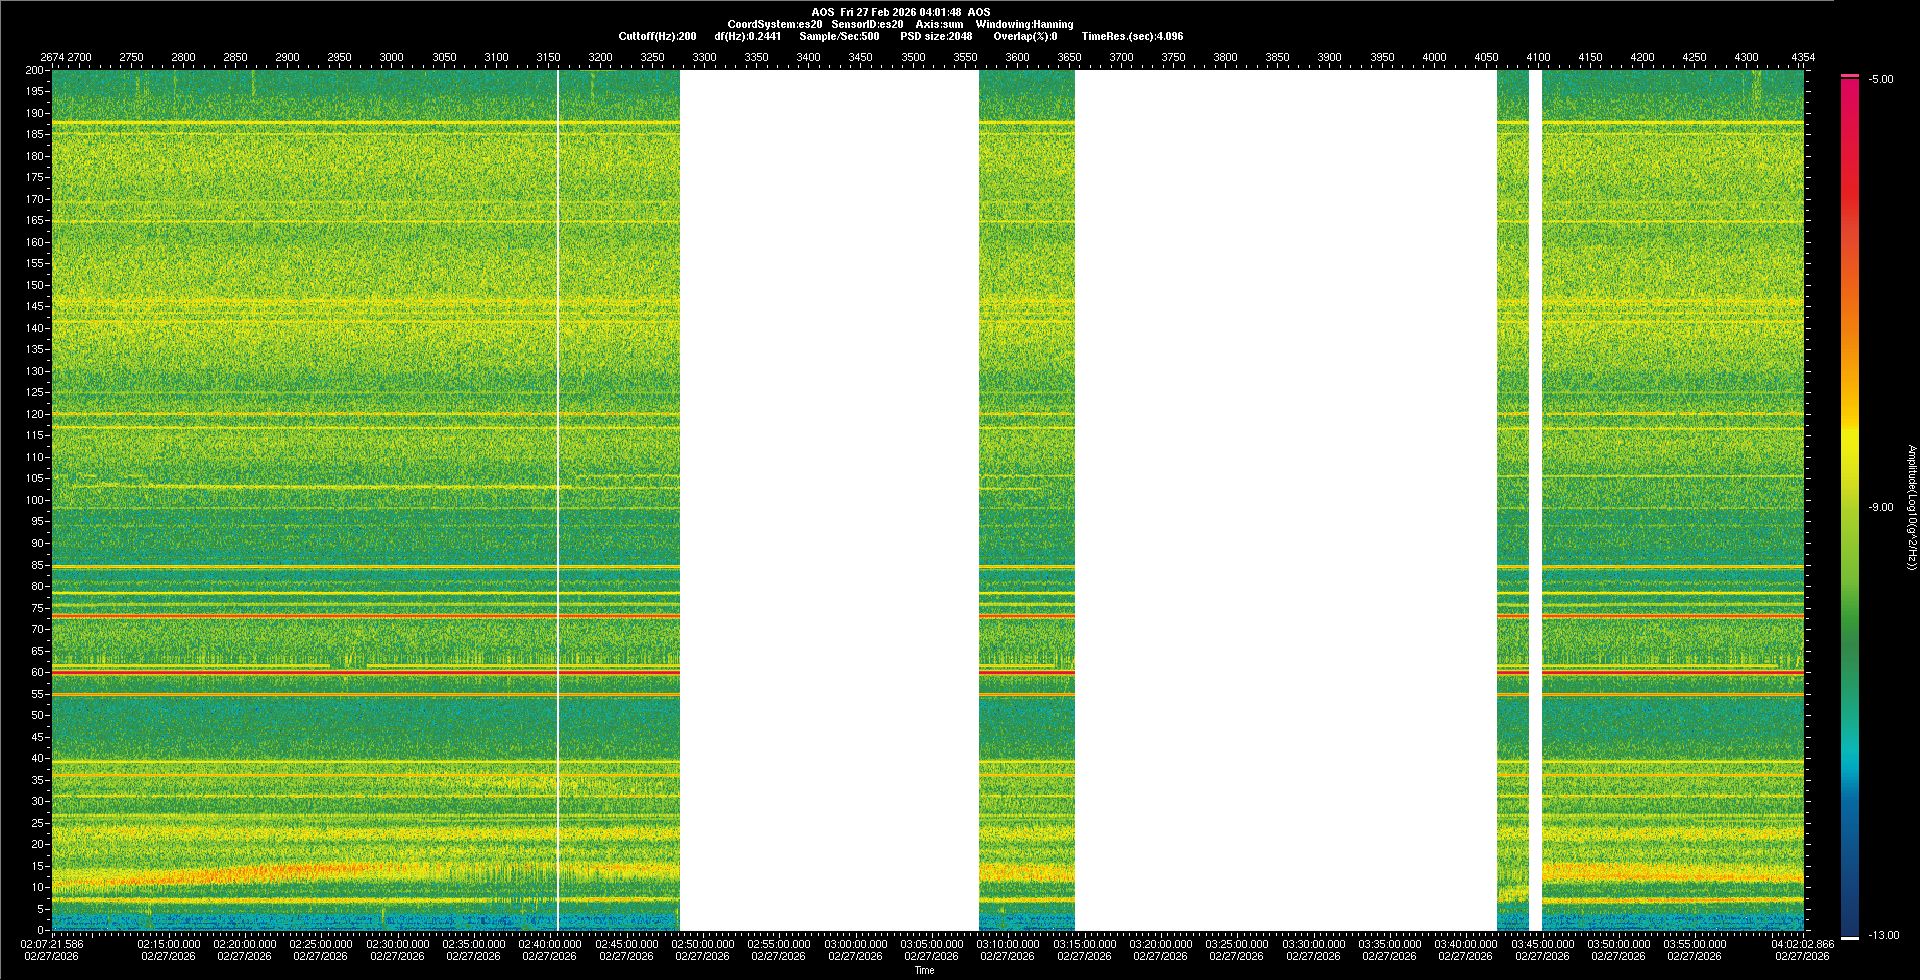Viewport: 1920px width, 980px height.
Task: Click the Time title below the x-axis
Action: pyautogui.click(x=924, y=970)
